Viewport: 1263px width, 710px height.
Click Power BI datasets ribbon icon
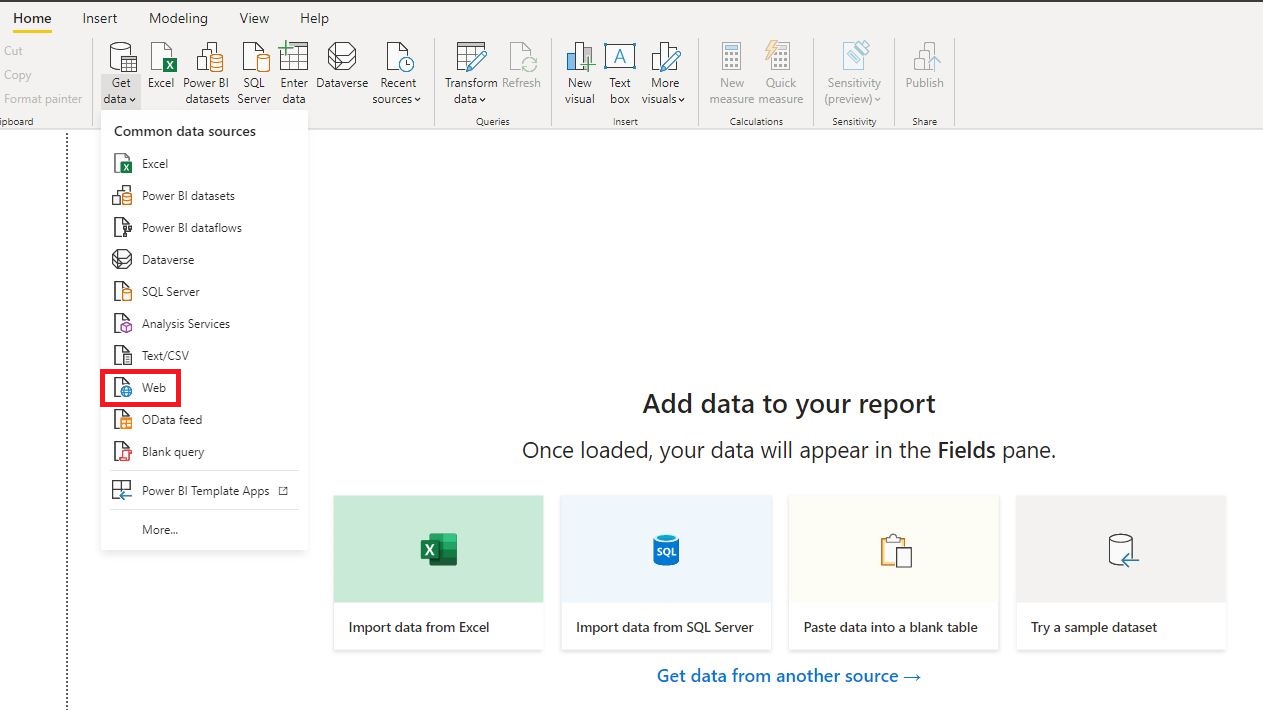206,74
